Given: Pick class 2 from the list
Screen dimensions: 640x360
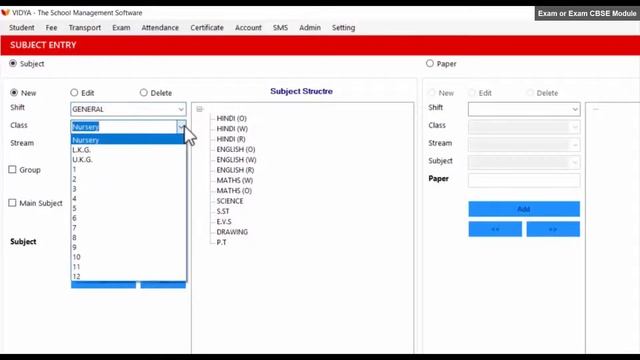Looking at the screenshot, I should tap(128, 179).
